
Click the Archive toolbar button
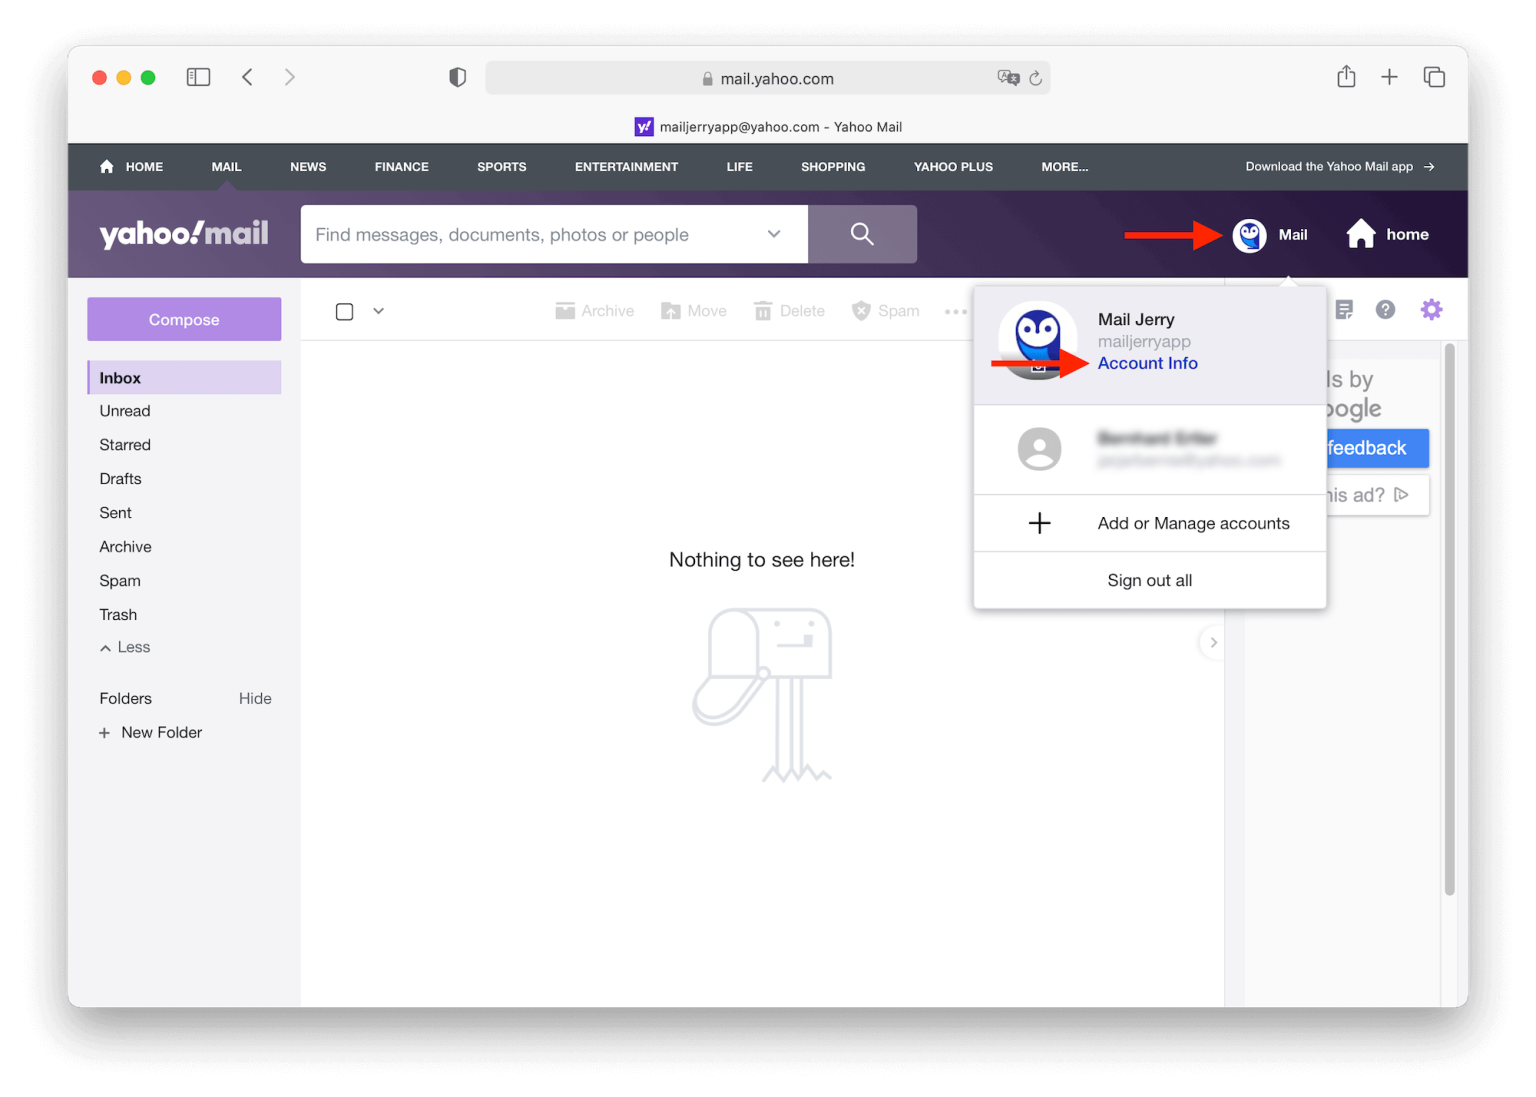coord(595,311)
